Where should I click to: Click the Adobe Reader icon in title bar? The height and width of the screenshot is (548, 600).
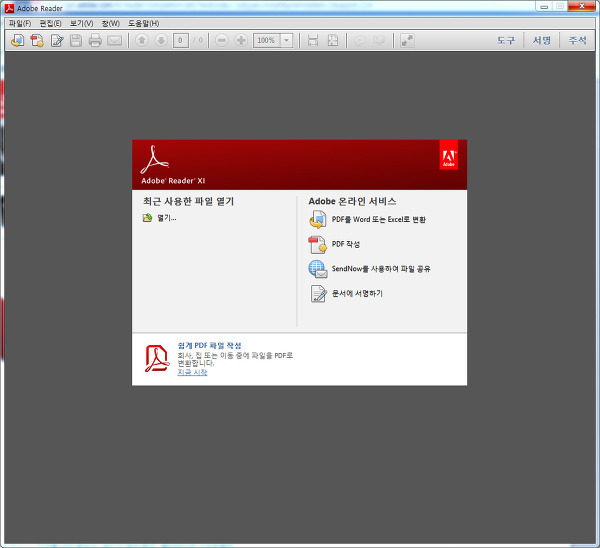[x=9, y=8]
